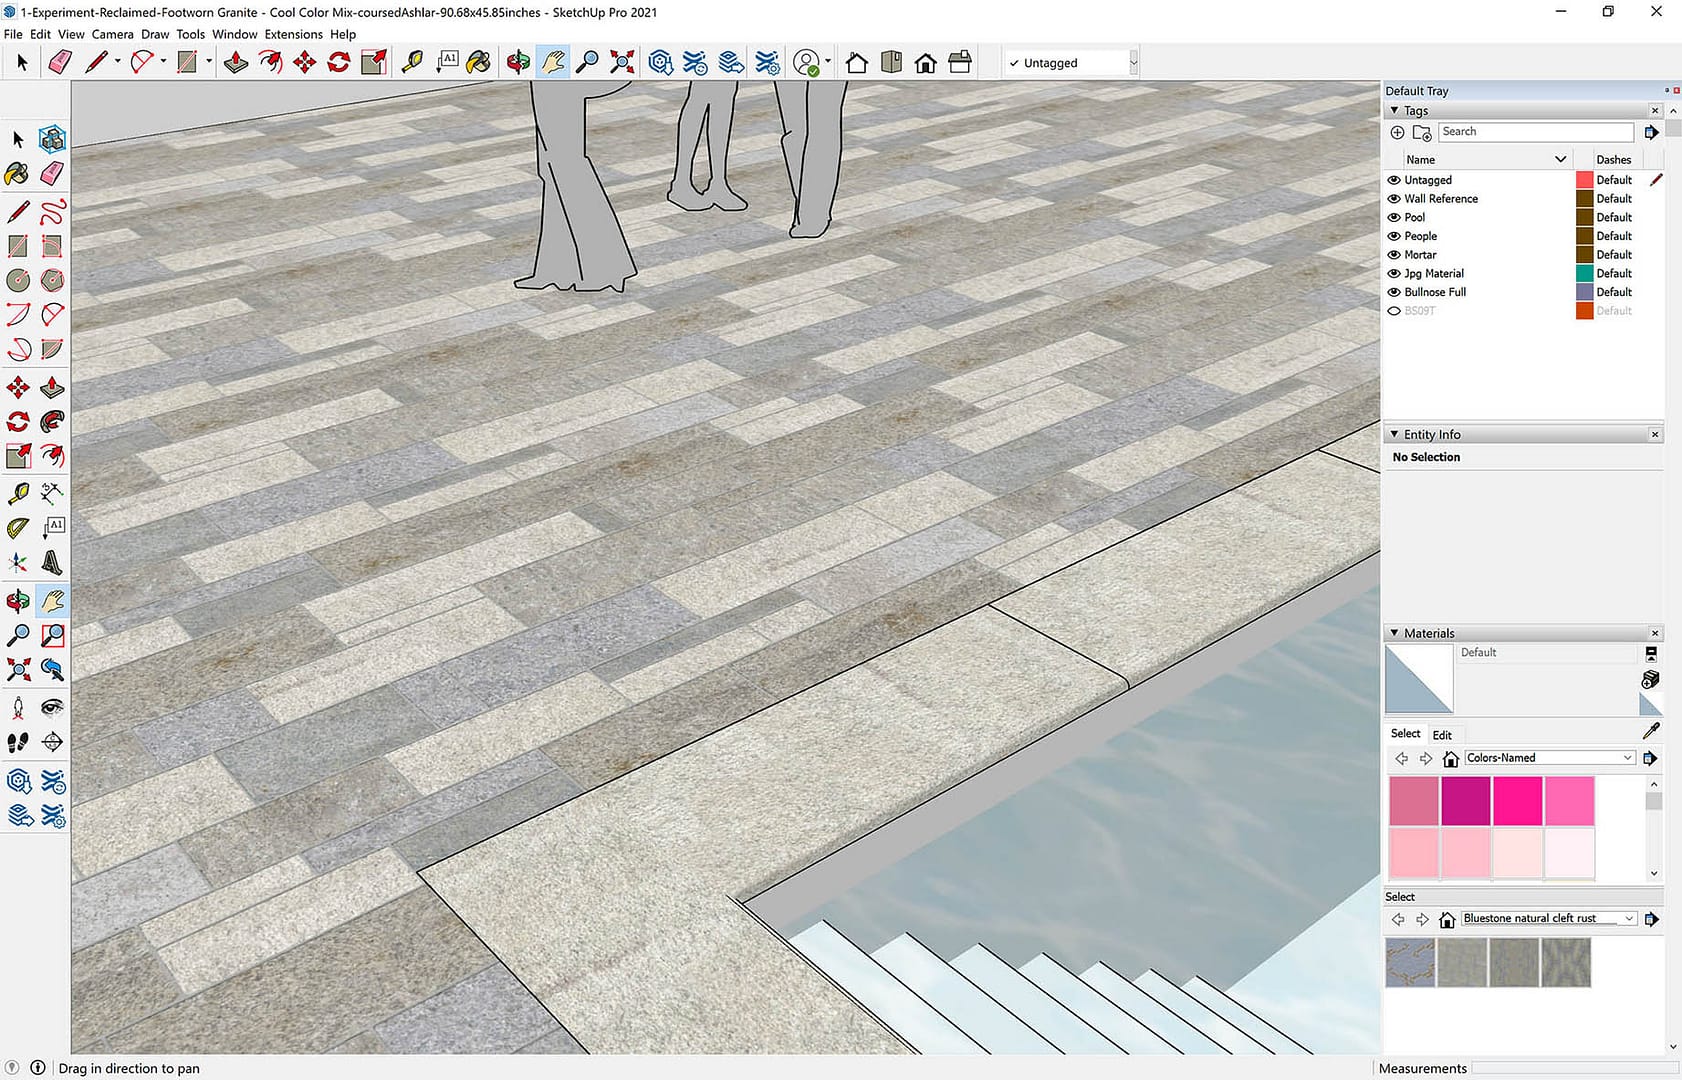Screen dimensions: 1682x1080
Task: Open the Colors-Named materials dropdown
Action: pyautogui.click(x=1627, y=758)
